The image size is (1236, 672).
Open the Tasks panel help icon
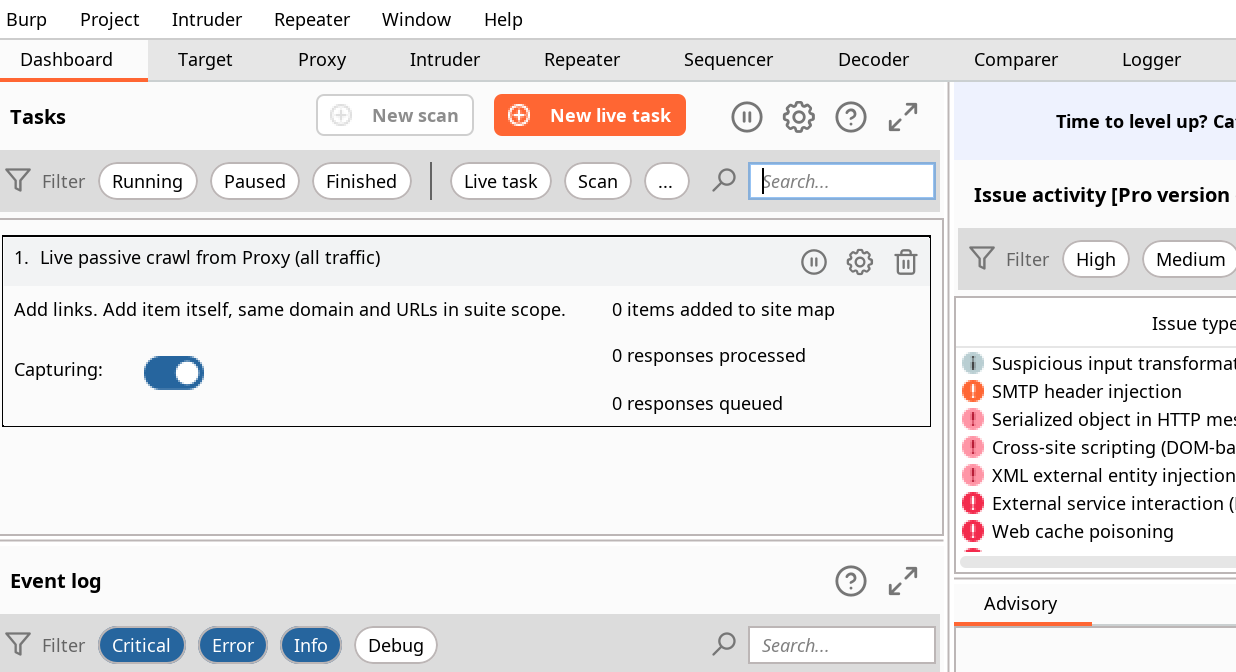pyautogui.click(x=850, y=117)
